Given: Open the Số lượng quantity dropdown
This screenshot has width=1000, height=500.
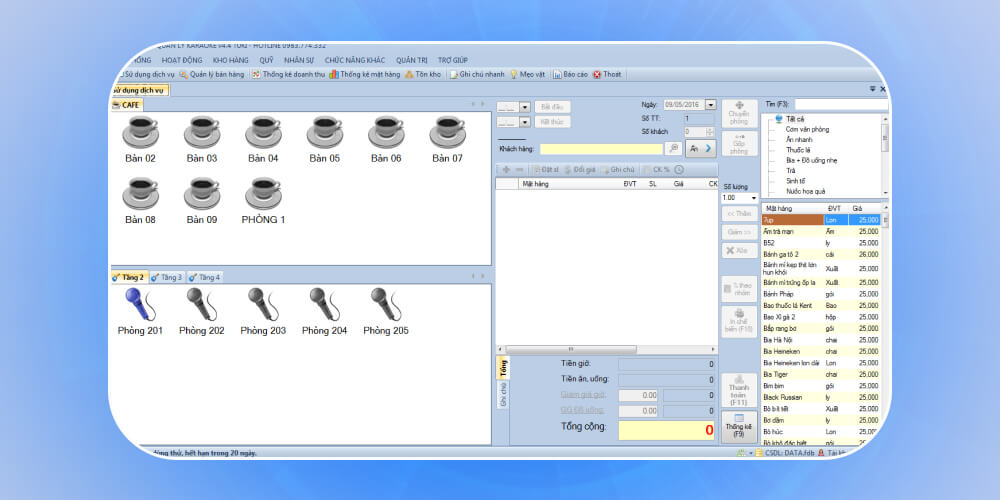Looking at the screenshot, I should (x=753, y=198).
